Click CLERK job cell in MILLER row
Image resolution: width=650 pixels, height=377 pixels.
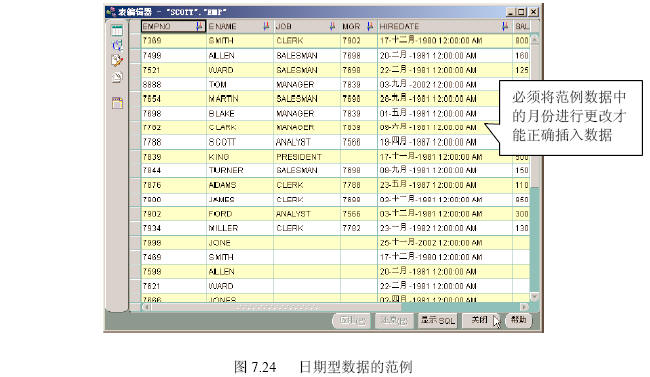pos(306,228)
